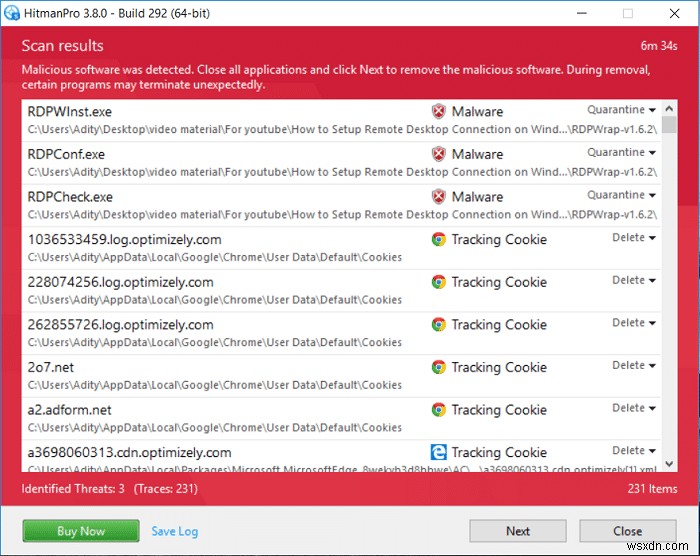Screen dimensions: 700x556
Task: Close the HitmanPro window with the X
Action: pos(675,13)
